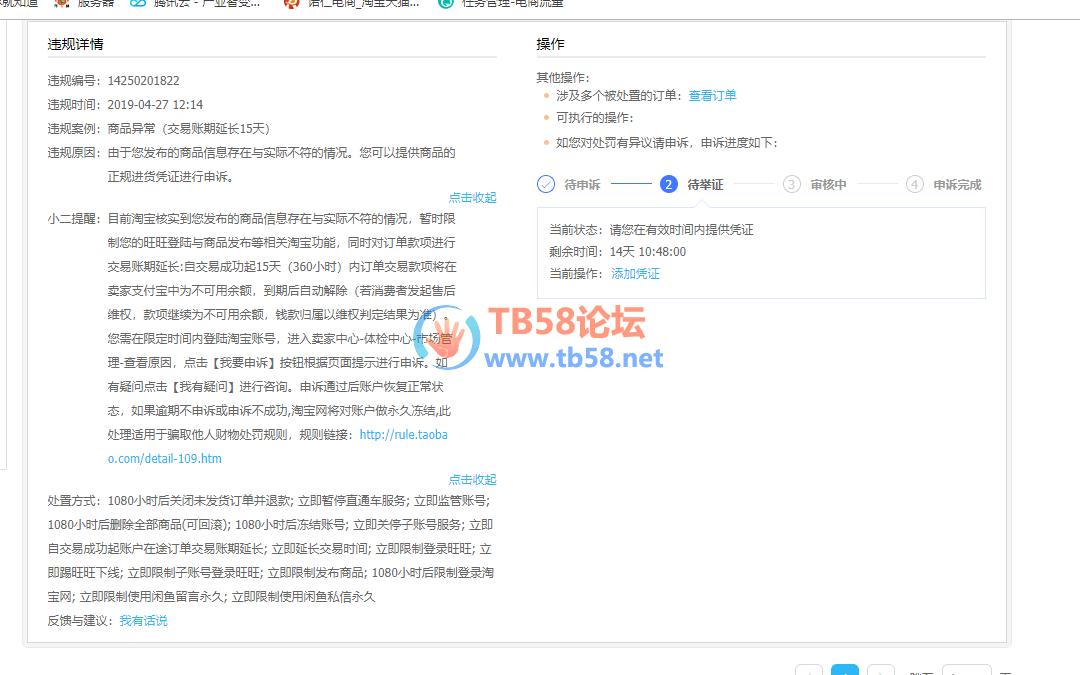Click the 违规案例 商品异常 text
The height and width of the screenshot is (675, 1080).
click(x=189, y=129)
